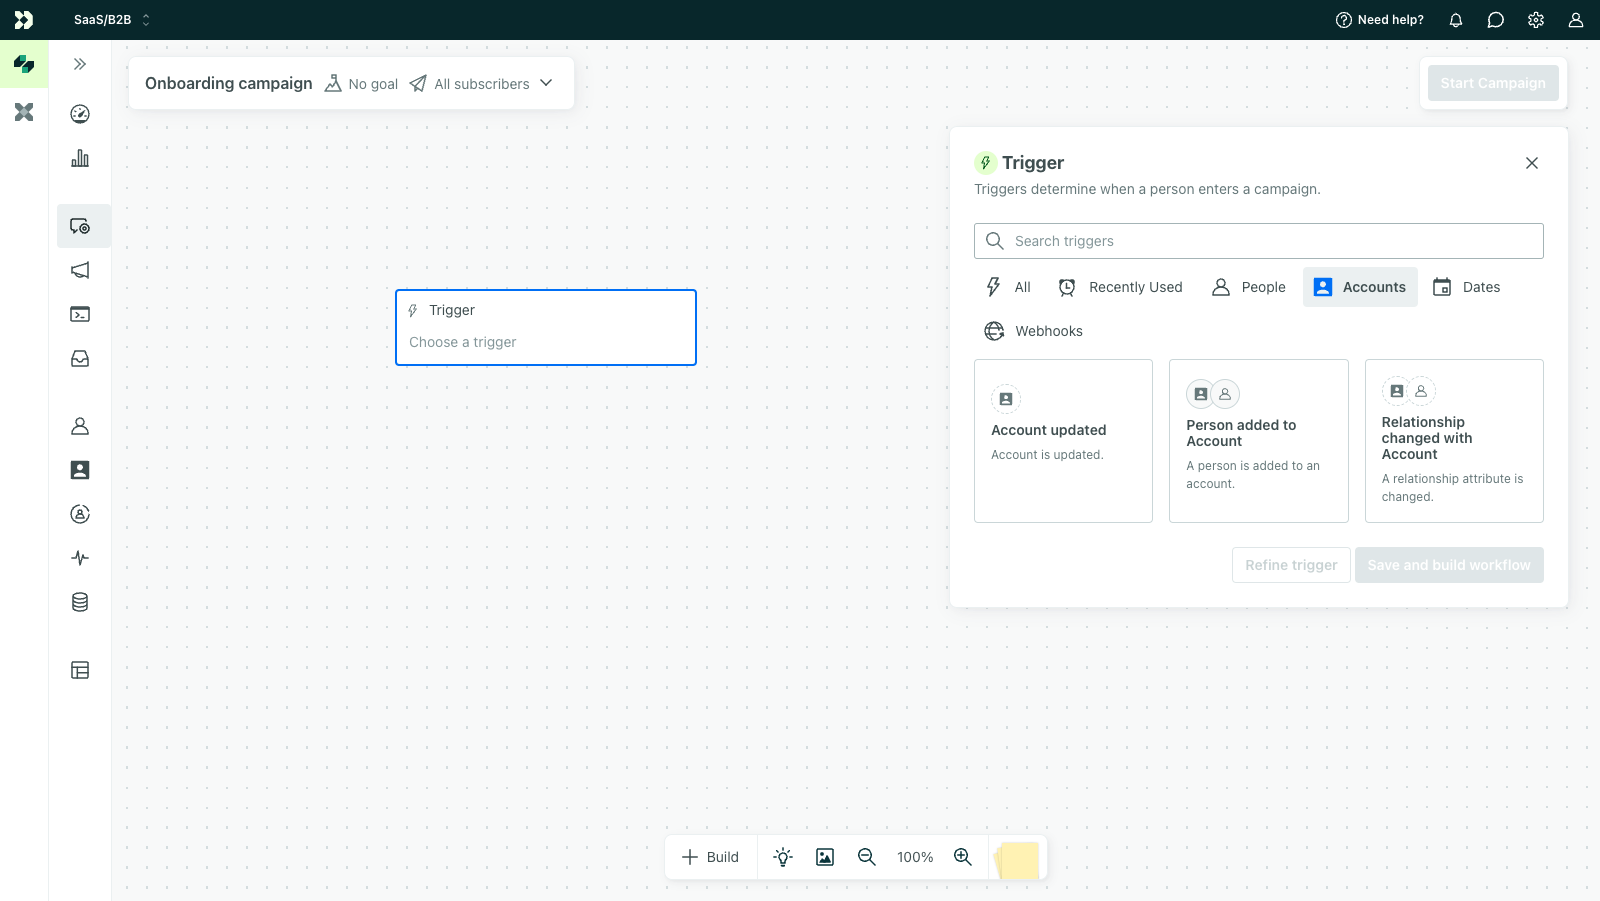Zoom out the canvas
Image resolution: width=1600 pixels, height=901 pixels.
(867, 857)
